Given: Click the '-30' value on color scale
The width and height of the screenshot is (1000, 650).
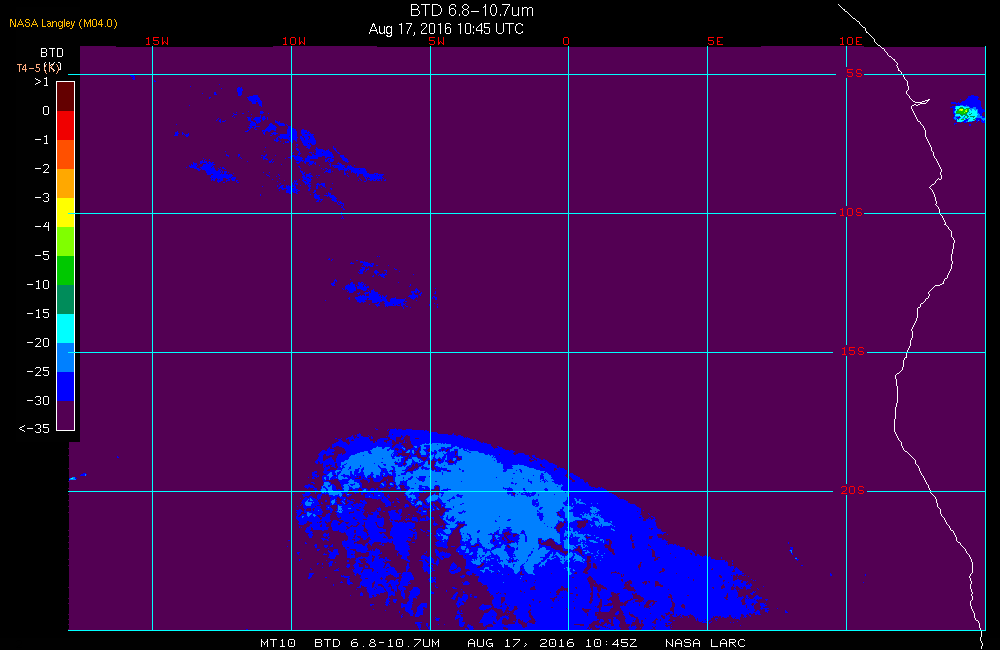Looking at the screenshot, I should (x=38, y=401).
